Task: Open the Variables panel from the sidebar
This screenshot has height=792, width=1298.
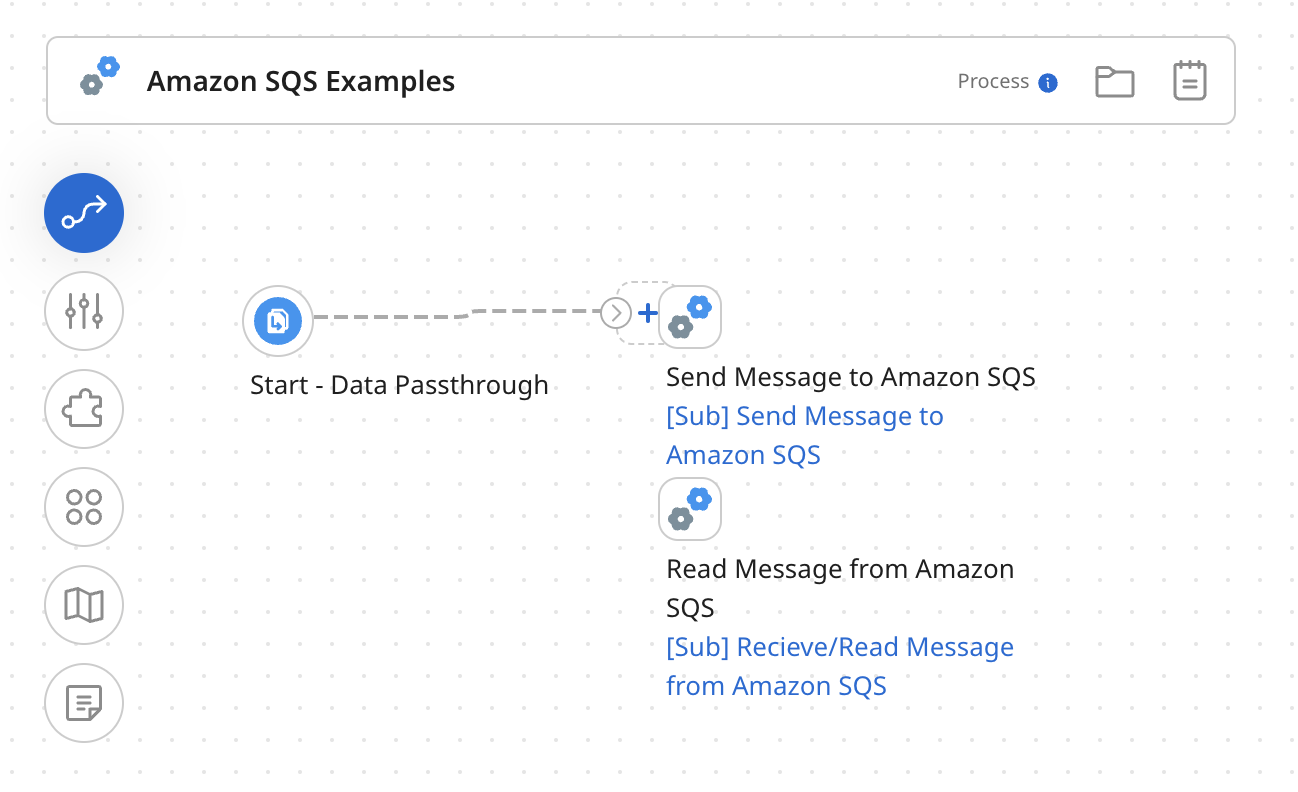Action: (x=83, y=311)
